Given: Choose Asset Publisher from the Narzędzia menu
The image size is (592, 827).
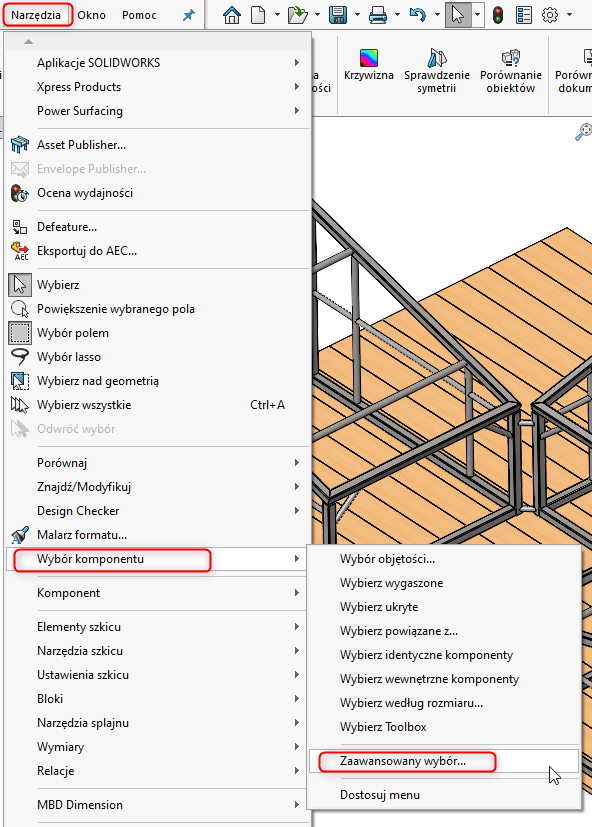Looking at the screenshot, I should pos(157,145).
